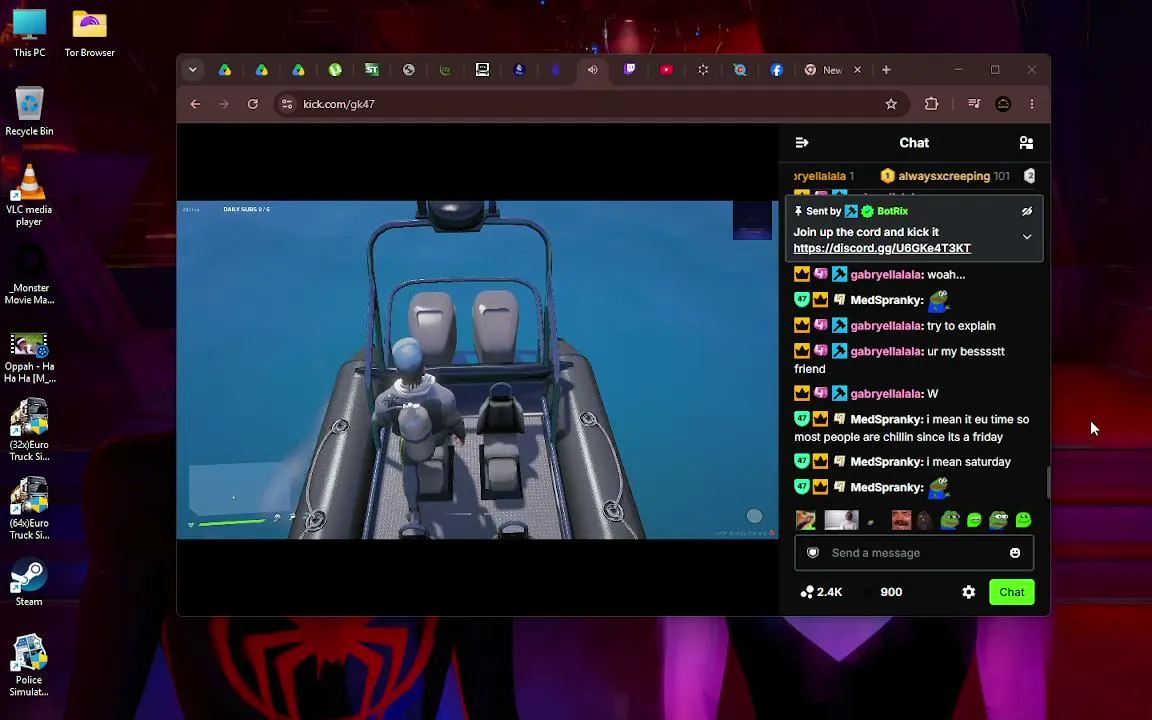Viewport: 1152px width, 720px height.
Task: Click the green Chat send button
Action: [x=1011, y=592]
